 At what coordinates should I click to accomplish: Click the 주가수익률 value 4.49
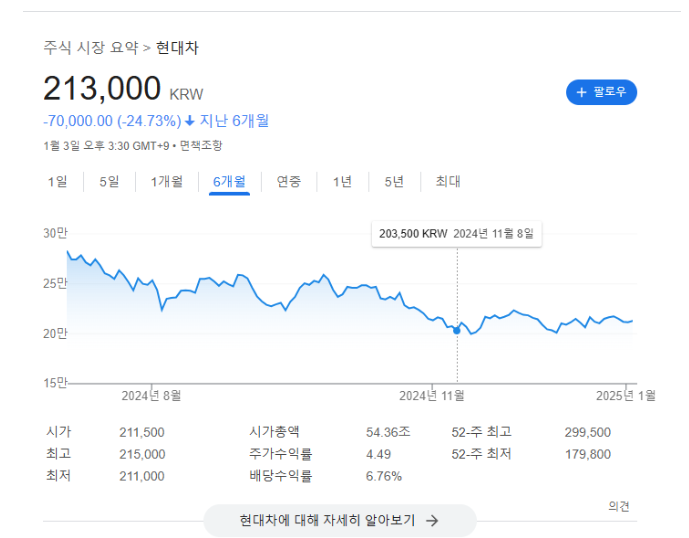[x=378, y=454]
